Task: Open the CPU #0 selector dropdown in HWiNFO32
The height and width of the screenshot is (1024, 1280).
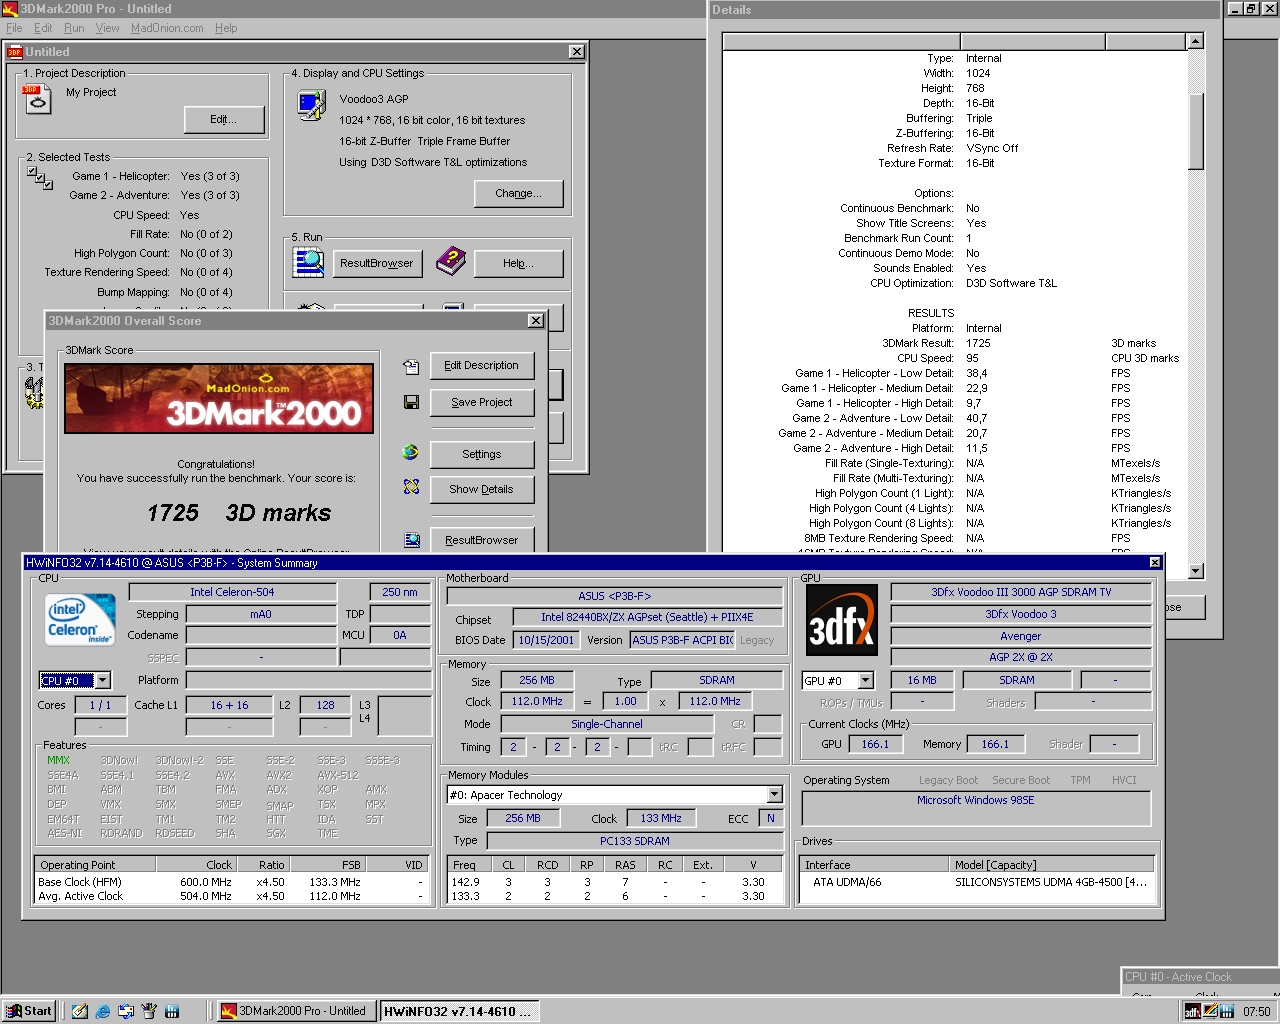Action: tap(103, 680)
